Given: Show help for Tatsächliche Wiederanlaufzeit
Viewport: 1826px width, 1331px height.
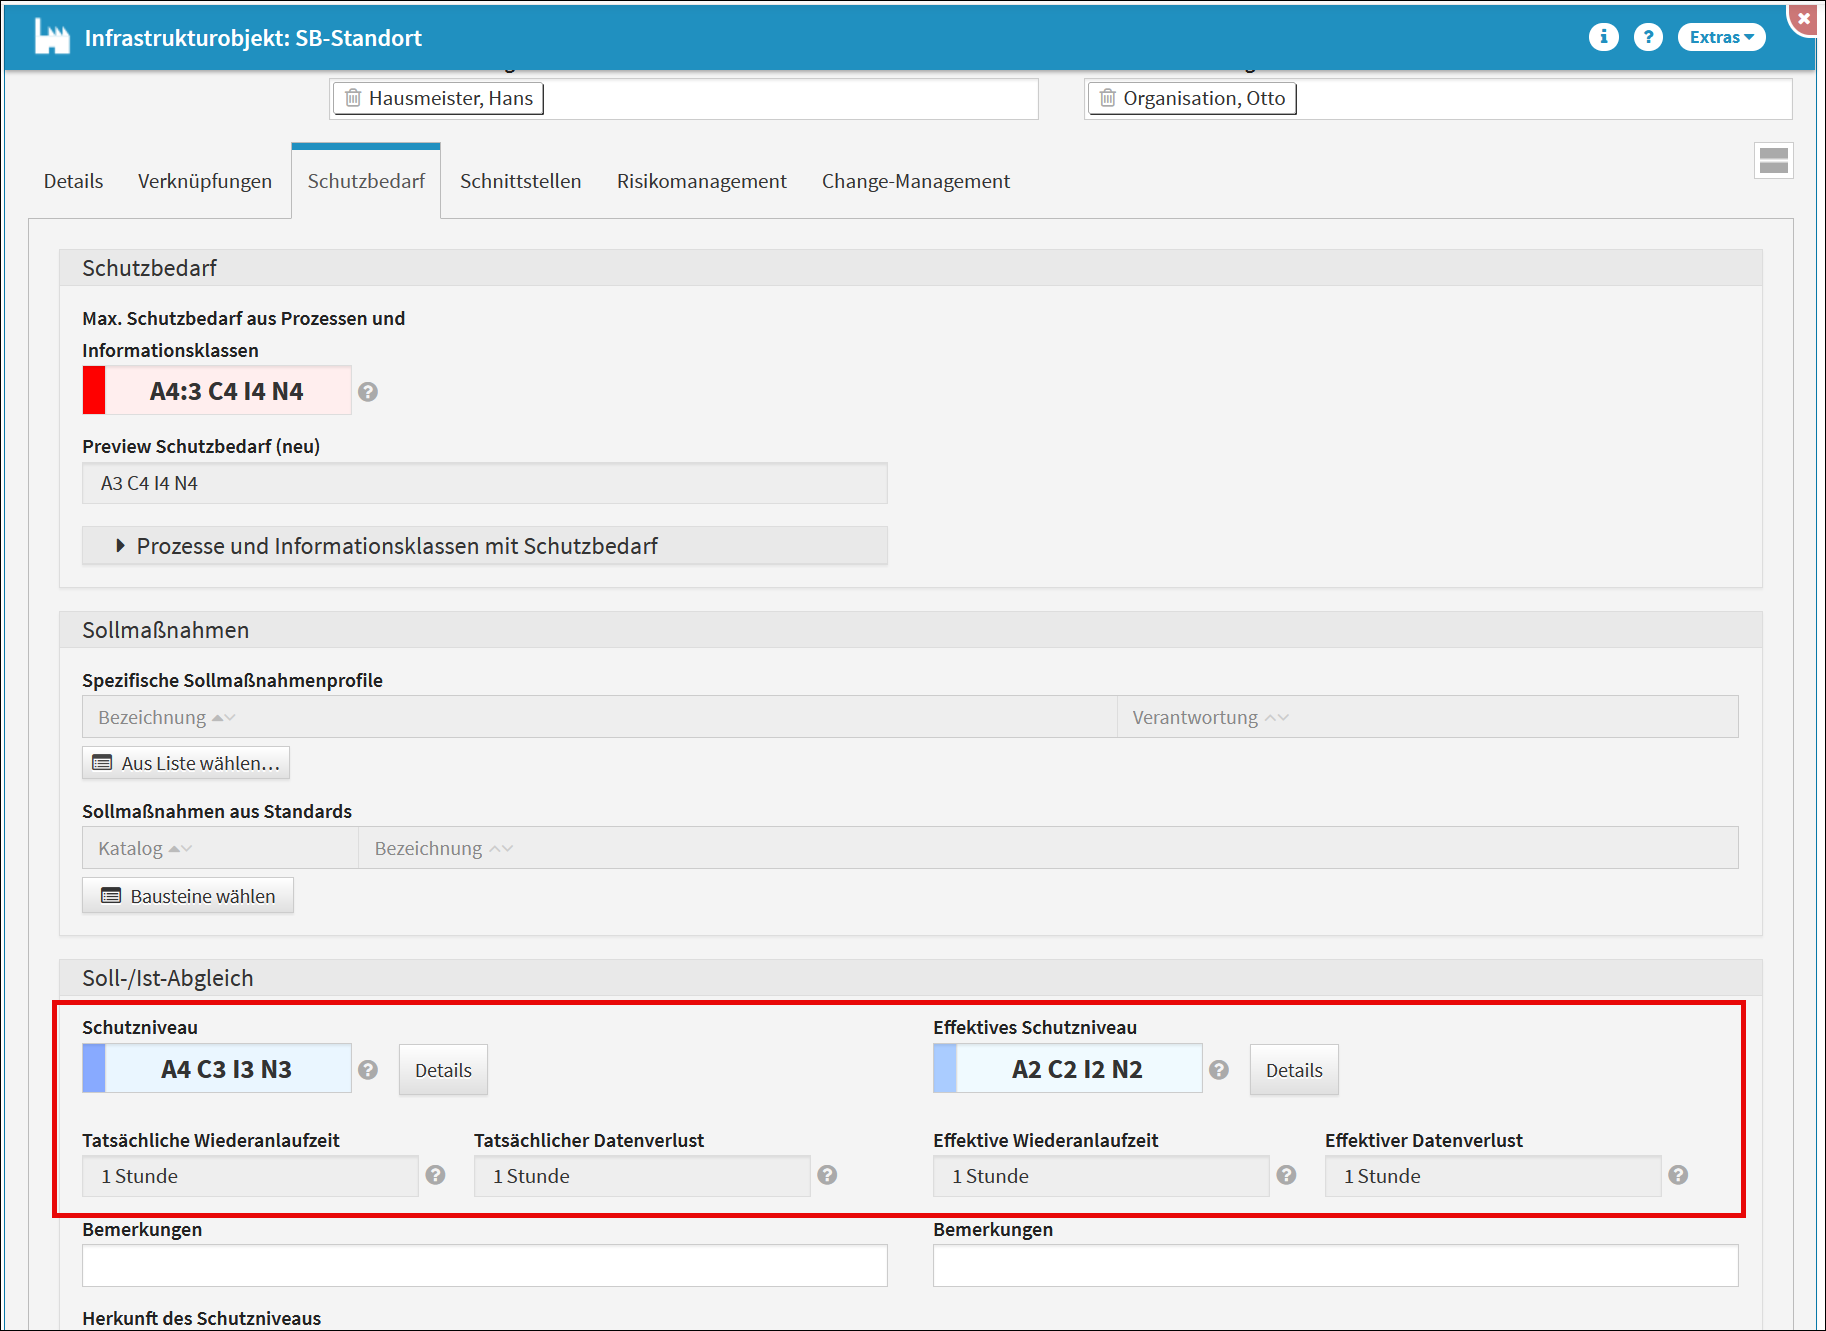Looking at the screenshot, I should pos(435,1175).
